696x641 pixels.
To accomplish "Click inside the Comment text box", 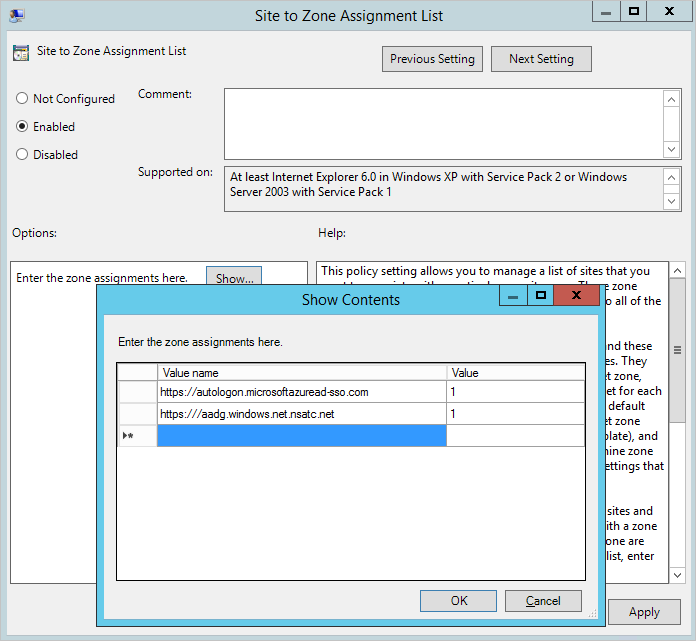I will point(443,124).
